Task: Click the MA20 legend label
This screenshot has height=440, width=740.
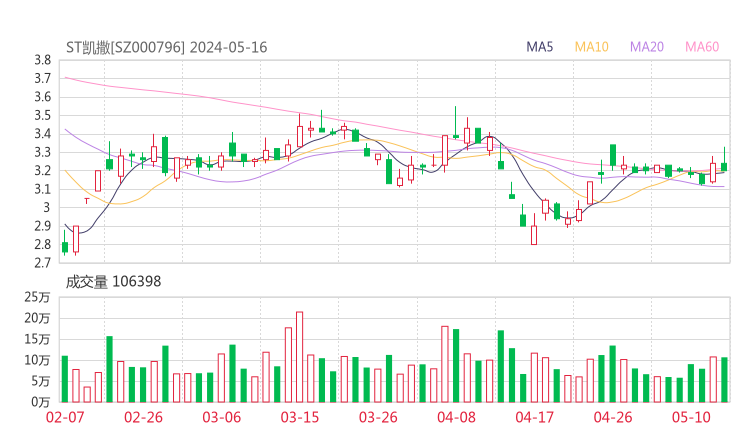Action: point(647,47)
